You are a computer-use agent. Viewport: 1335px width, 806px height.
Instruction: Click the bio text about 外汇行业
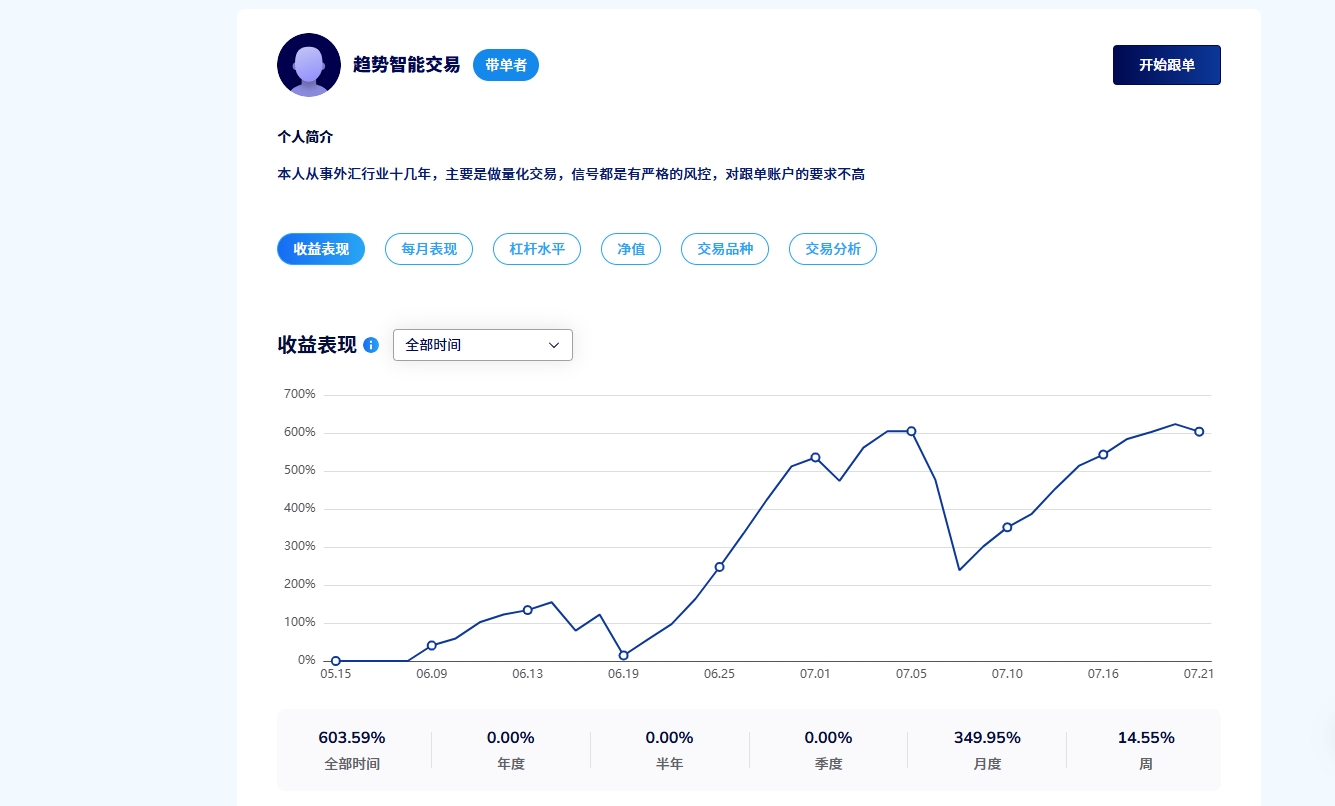tap(571, 174)
